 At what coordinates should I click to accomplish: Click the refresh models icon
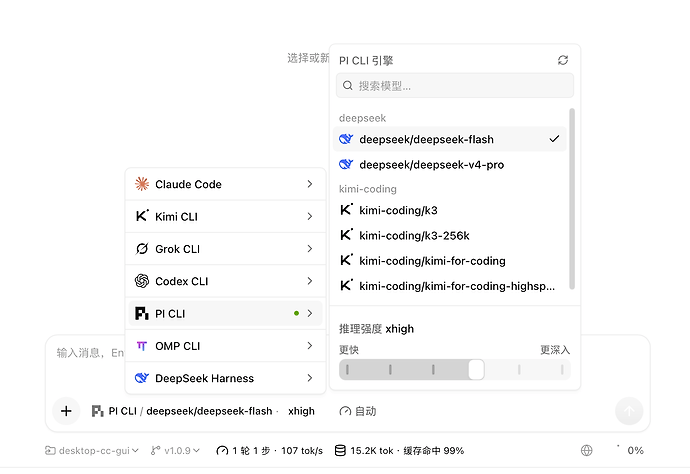tap(563, 60)
